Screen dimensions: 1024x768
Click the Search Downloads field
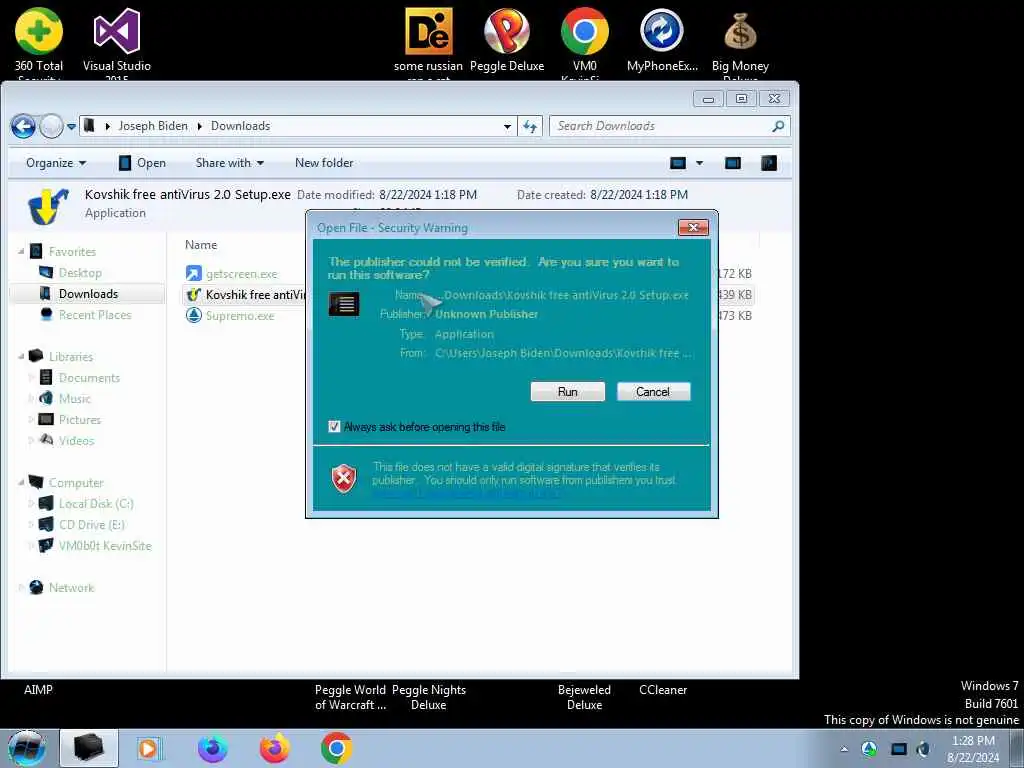click(660, 126)
